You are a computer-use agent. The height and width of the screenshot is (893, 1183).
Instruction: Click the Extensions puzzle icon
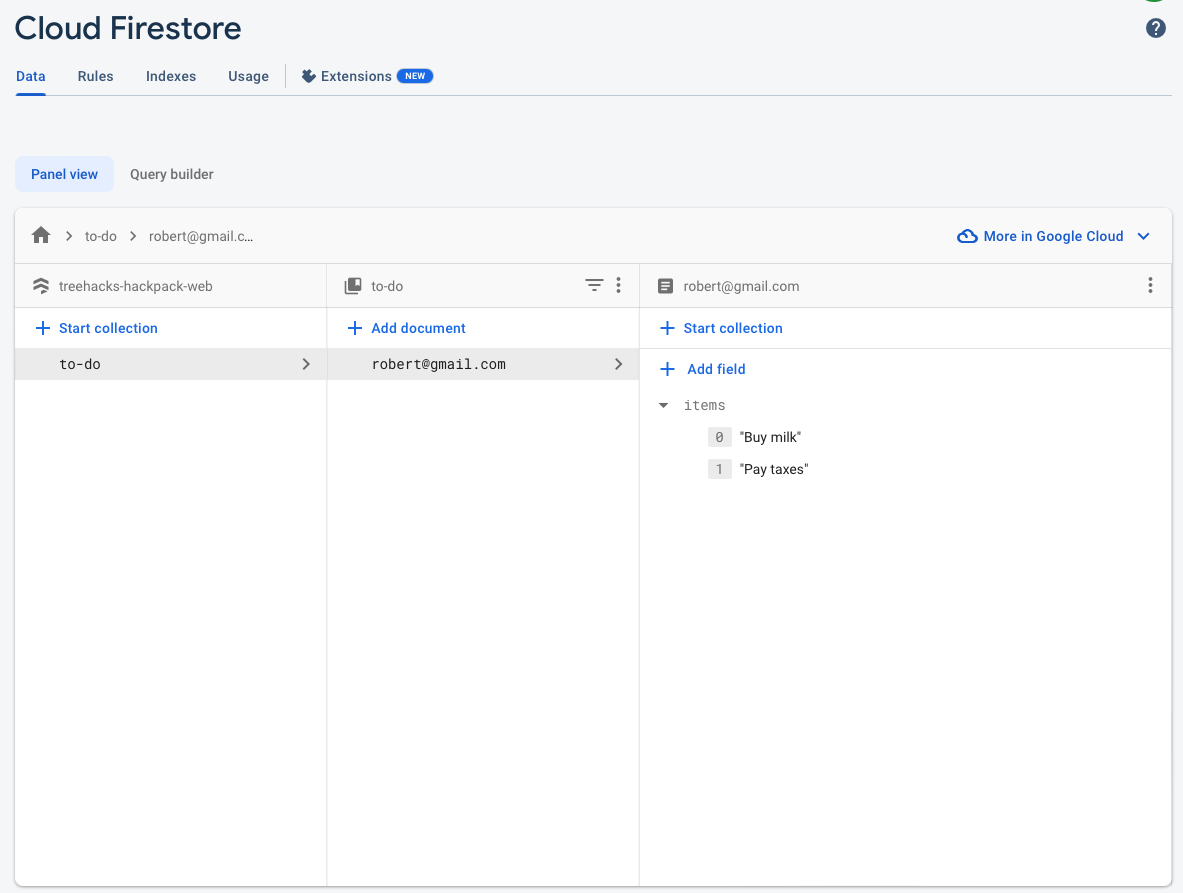(309, 76)
